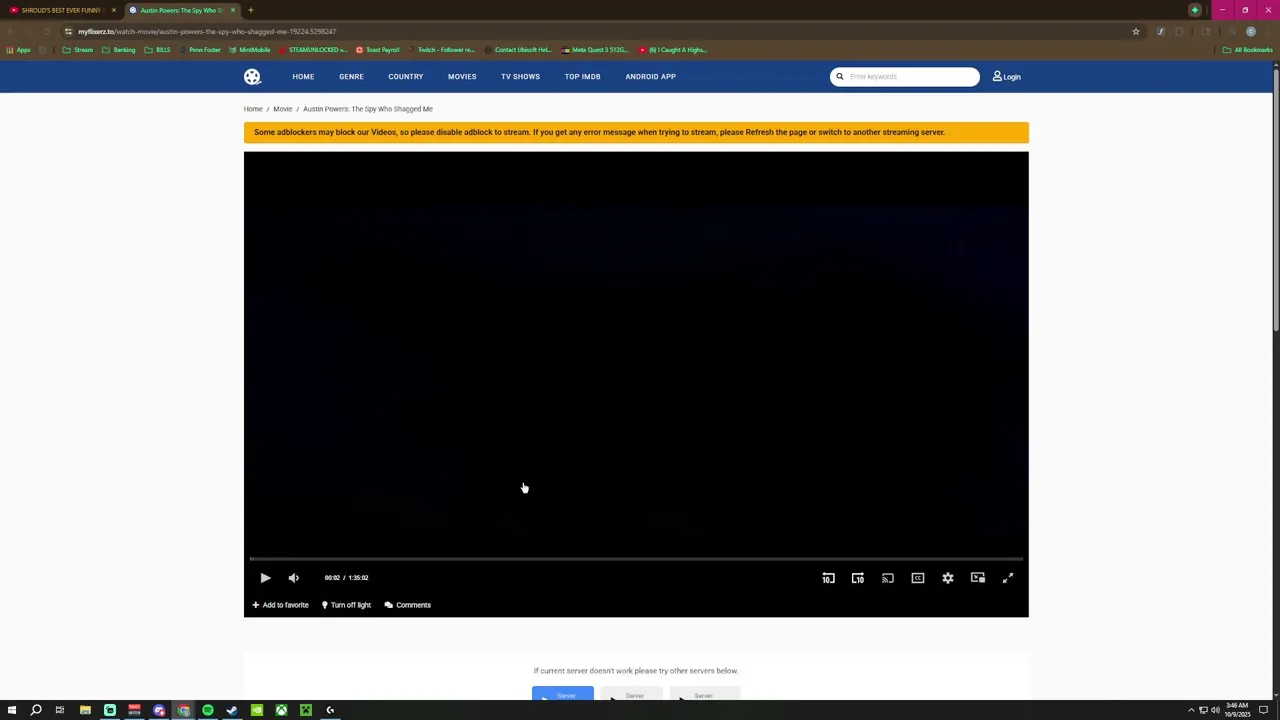Image resolution: width=1280 pixels, height=720 pixels.
Task: Open the TOP IMDB page
Action: [x=582, y=77]
